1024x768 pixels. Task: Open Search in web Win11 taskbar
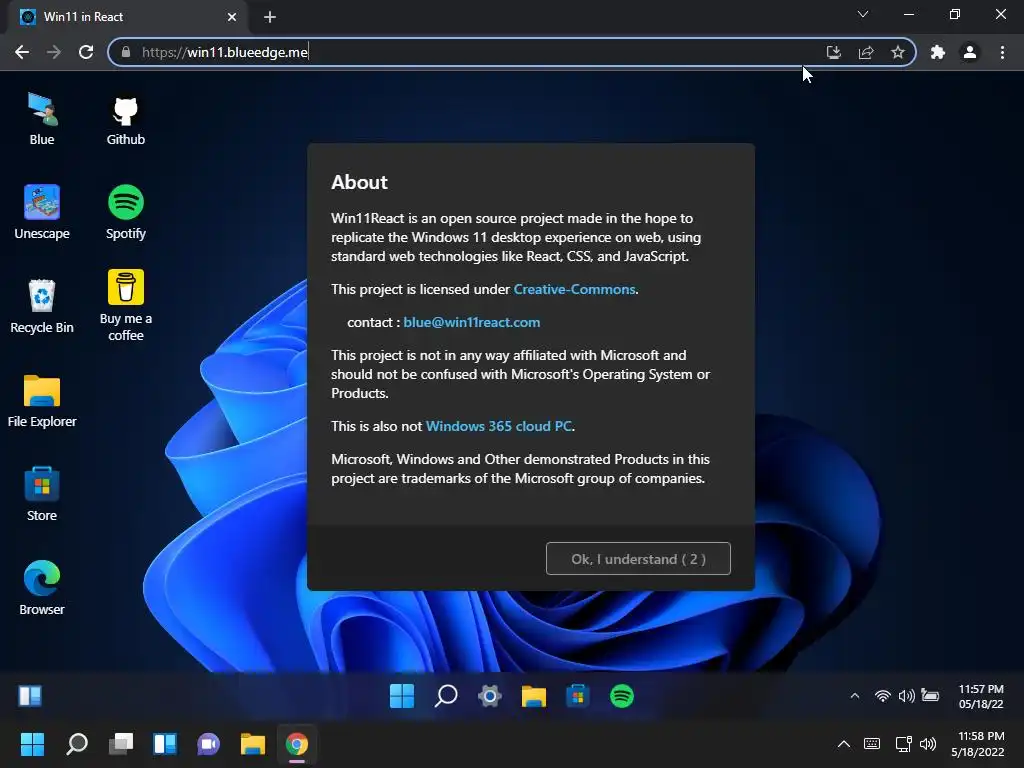point(446,696)
